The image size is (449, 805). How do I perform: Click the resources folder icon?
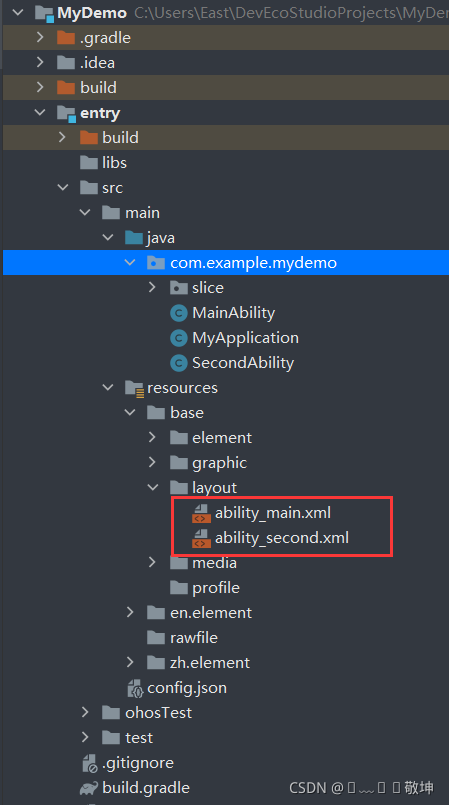pos(135,388)
